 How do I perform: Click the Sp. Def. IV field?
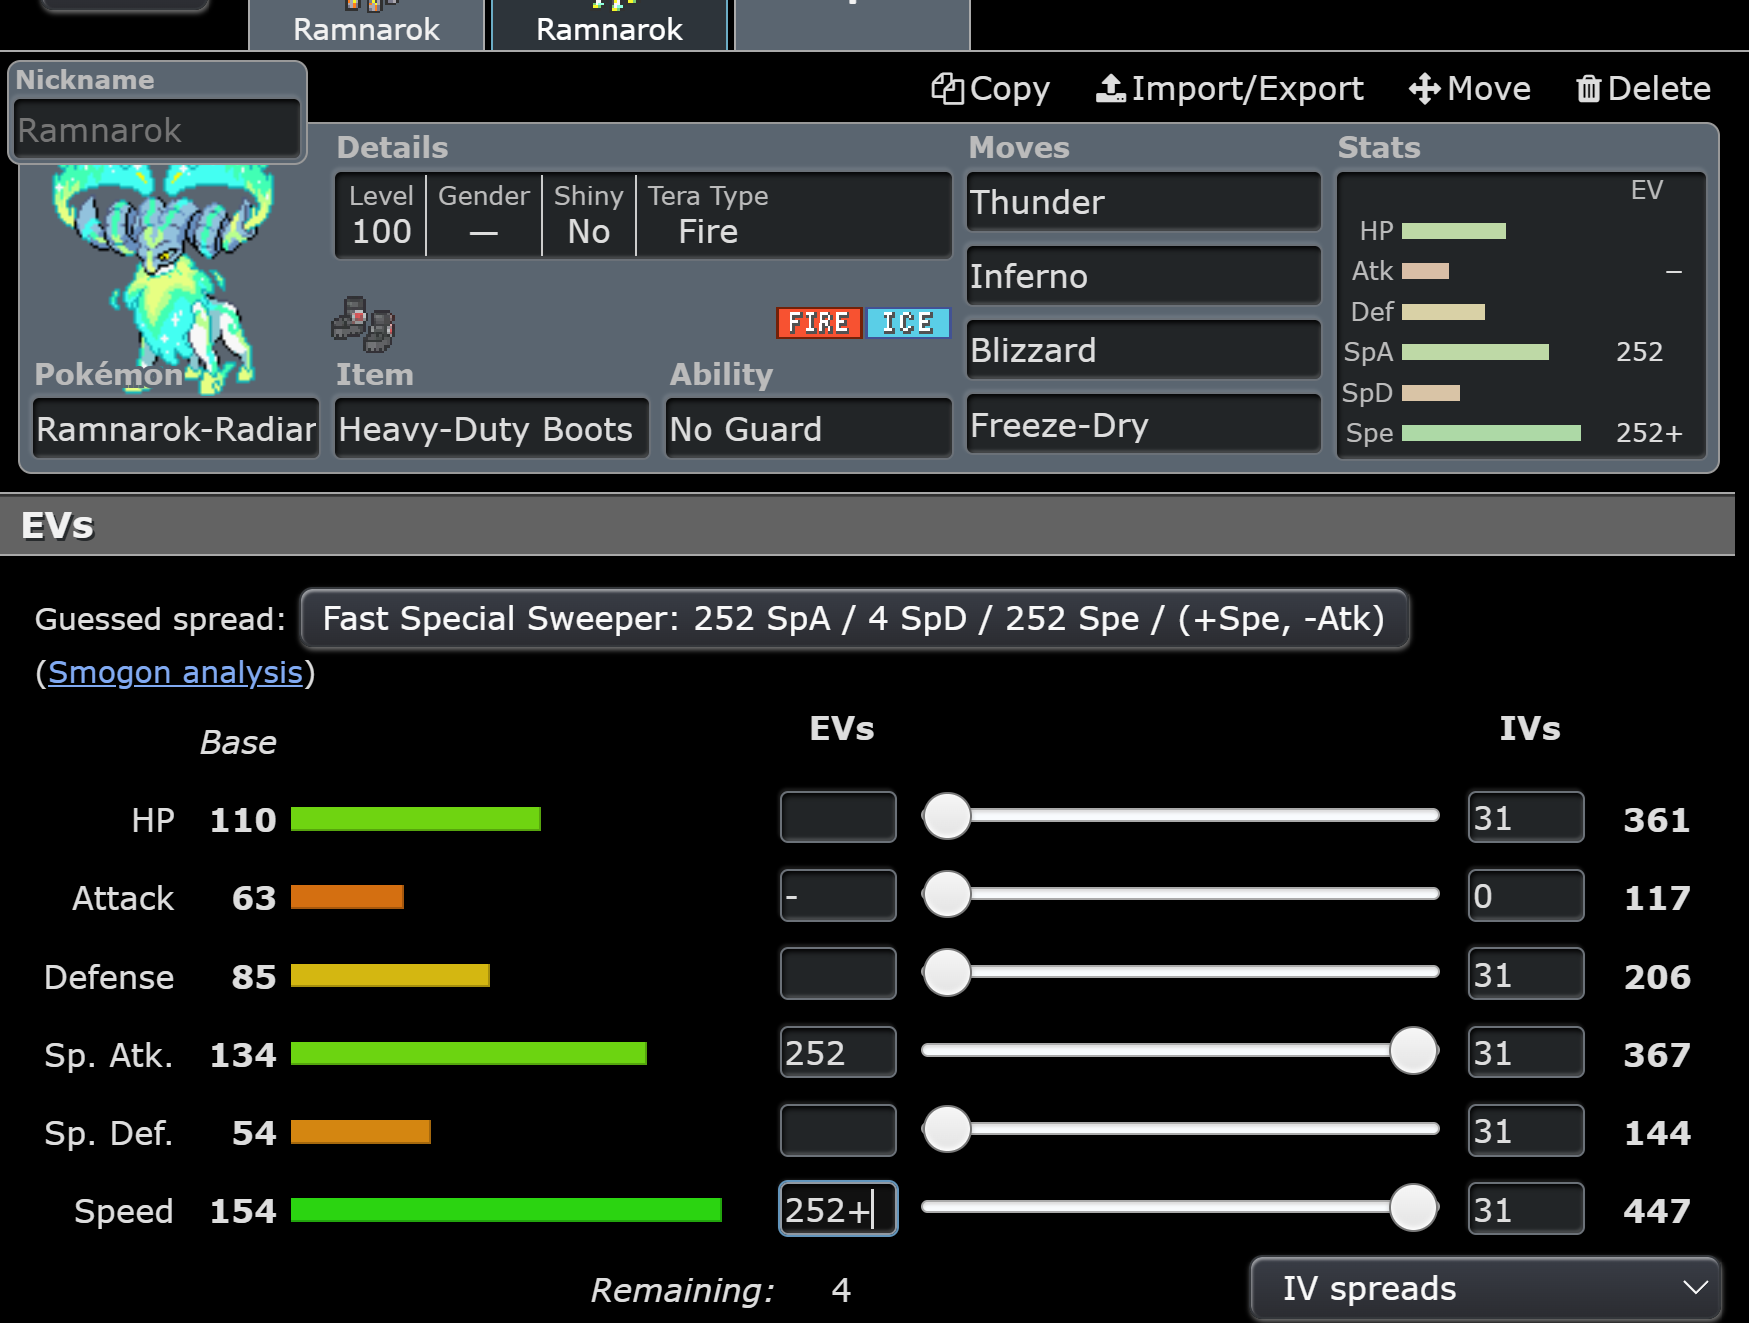pos(1526,1130)
